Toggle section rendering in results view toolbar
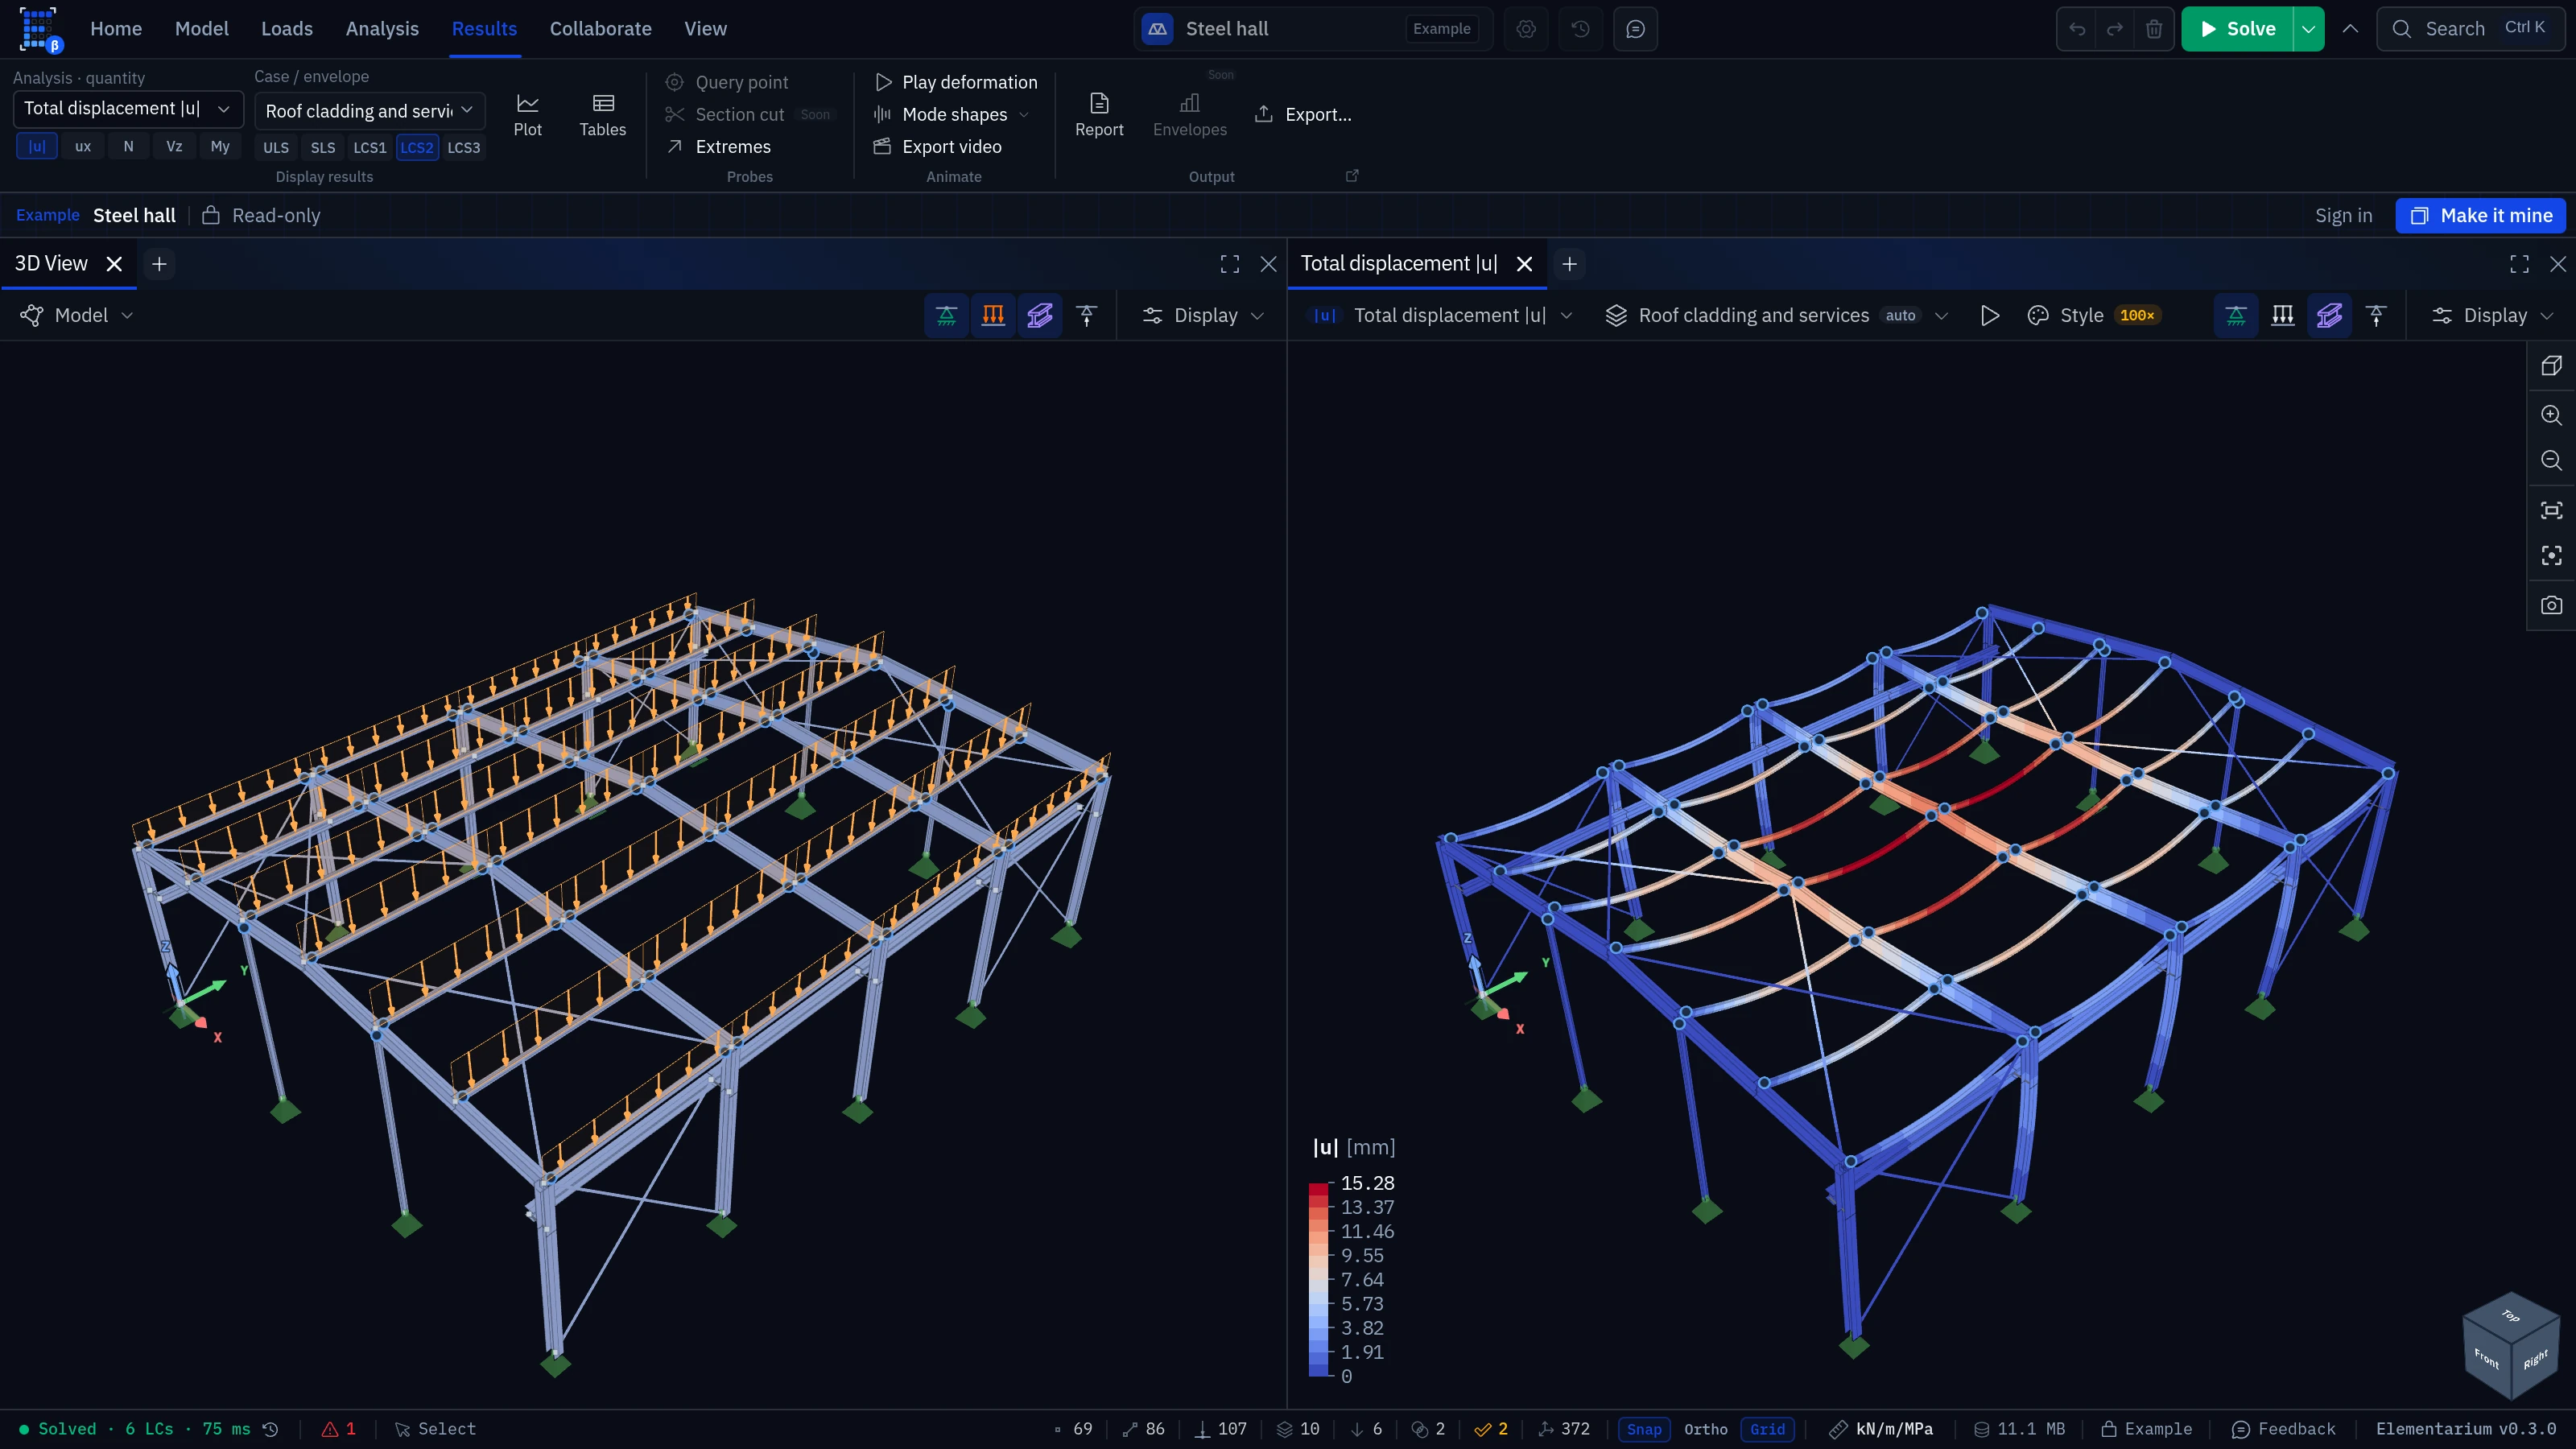This screenshot has height=1449, width=2576. pos(2329,316)
